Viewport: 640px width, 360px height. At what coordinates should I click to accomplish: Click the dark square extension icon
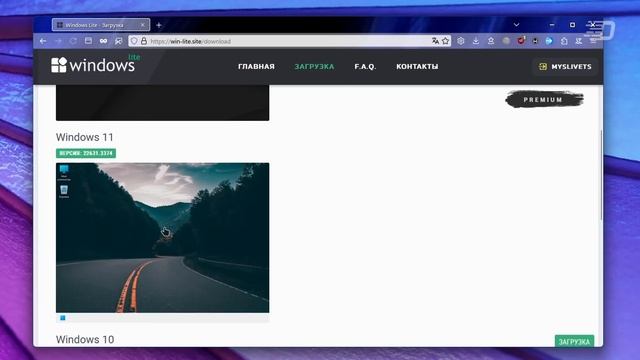click(x=535, y=41)
